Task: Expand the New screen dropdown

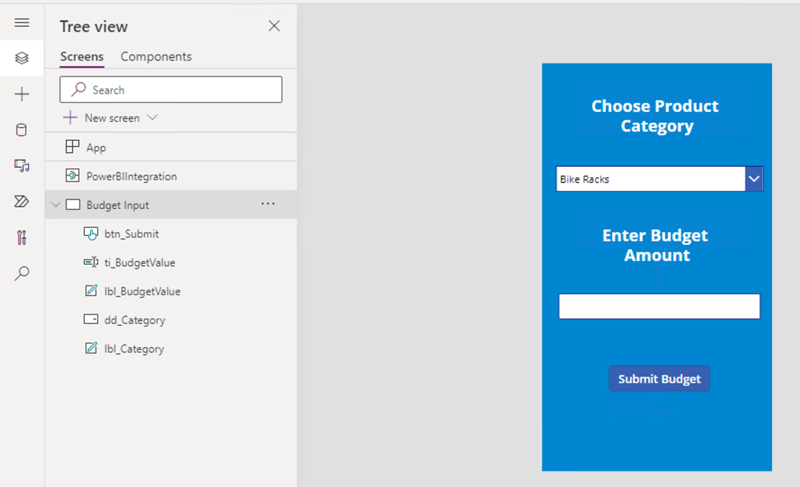Action: pyautogui.click(x=152, y=118)
